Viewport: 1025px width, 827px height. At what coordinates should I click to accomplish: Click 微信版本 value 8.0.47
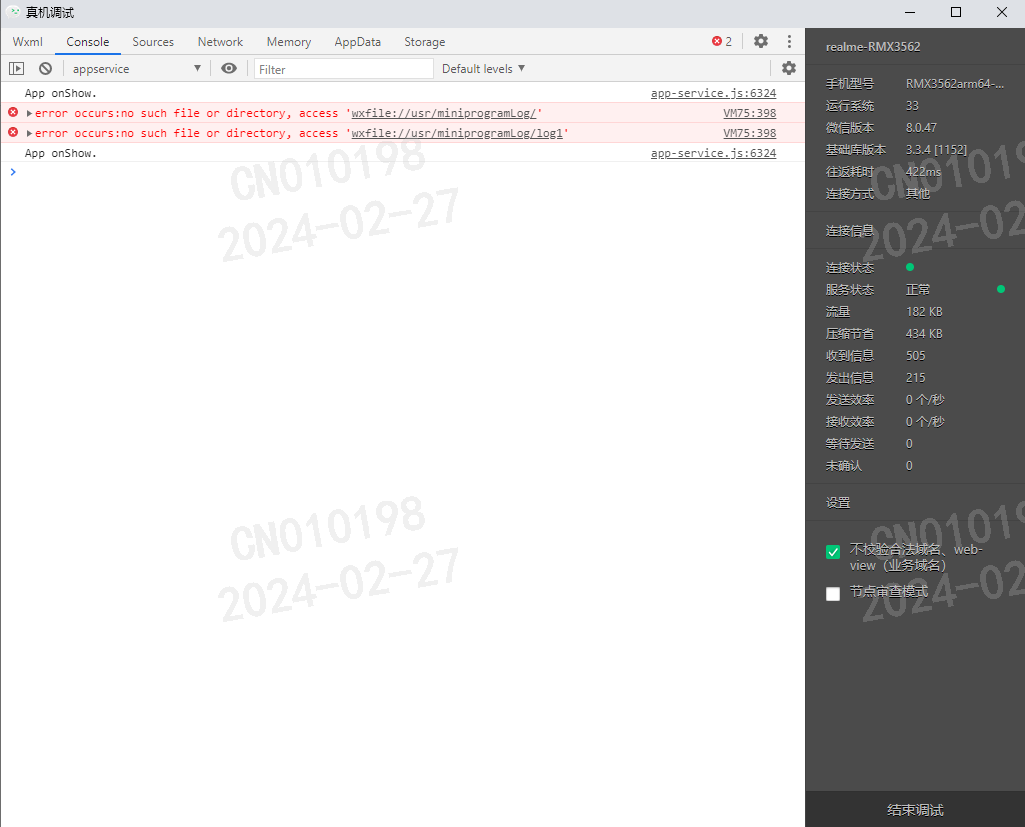(921, 127)
